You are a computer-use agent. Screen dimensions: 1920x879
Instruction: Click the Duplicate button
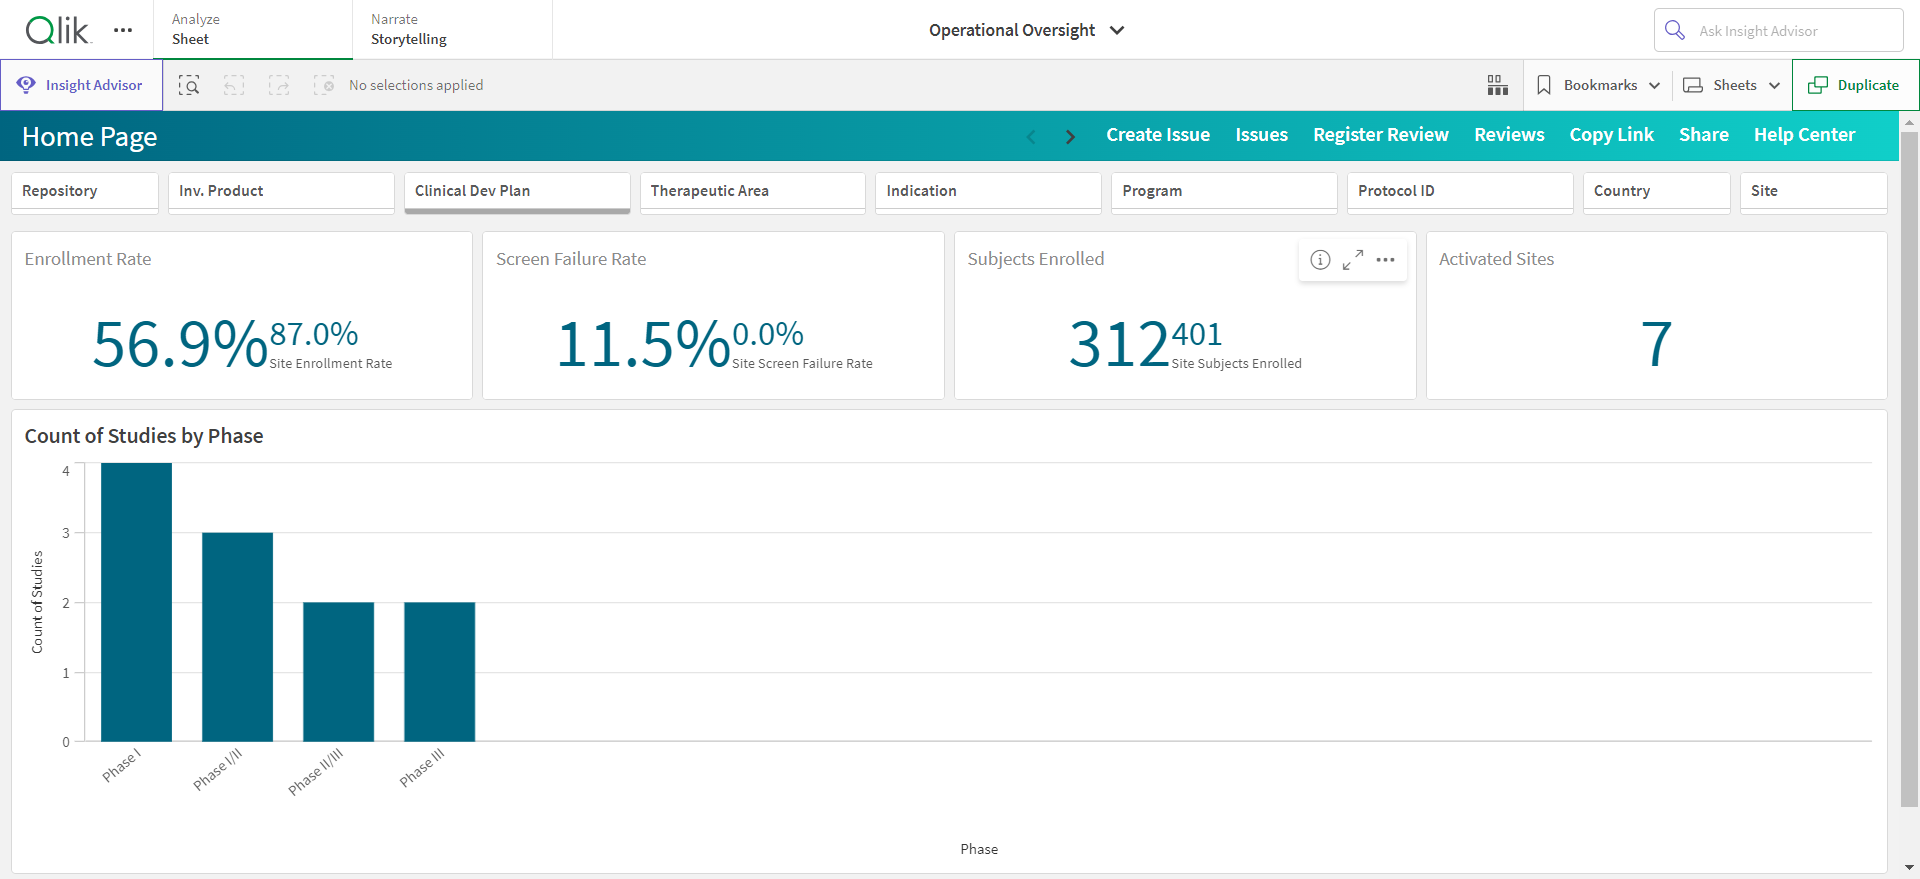pos(1855,85)
